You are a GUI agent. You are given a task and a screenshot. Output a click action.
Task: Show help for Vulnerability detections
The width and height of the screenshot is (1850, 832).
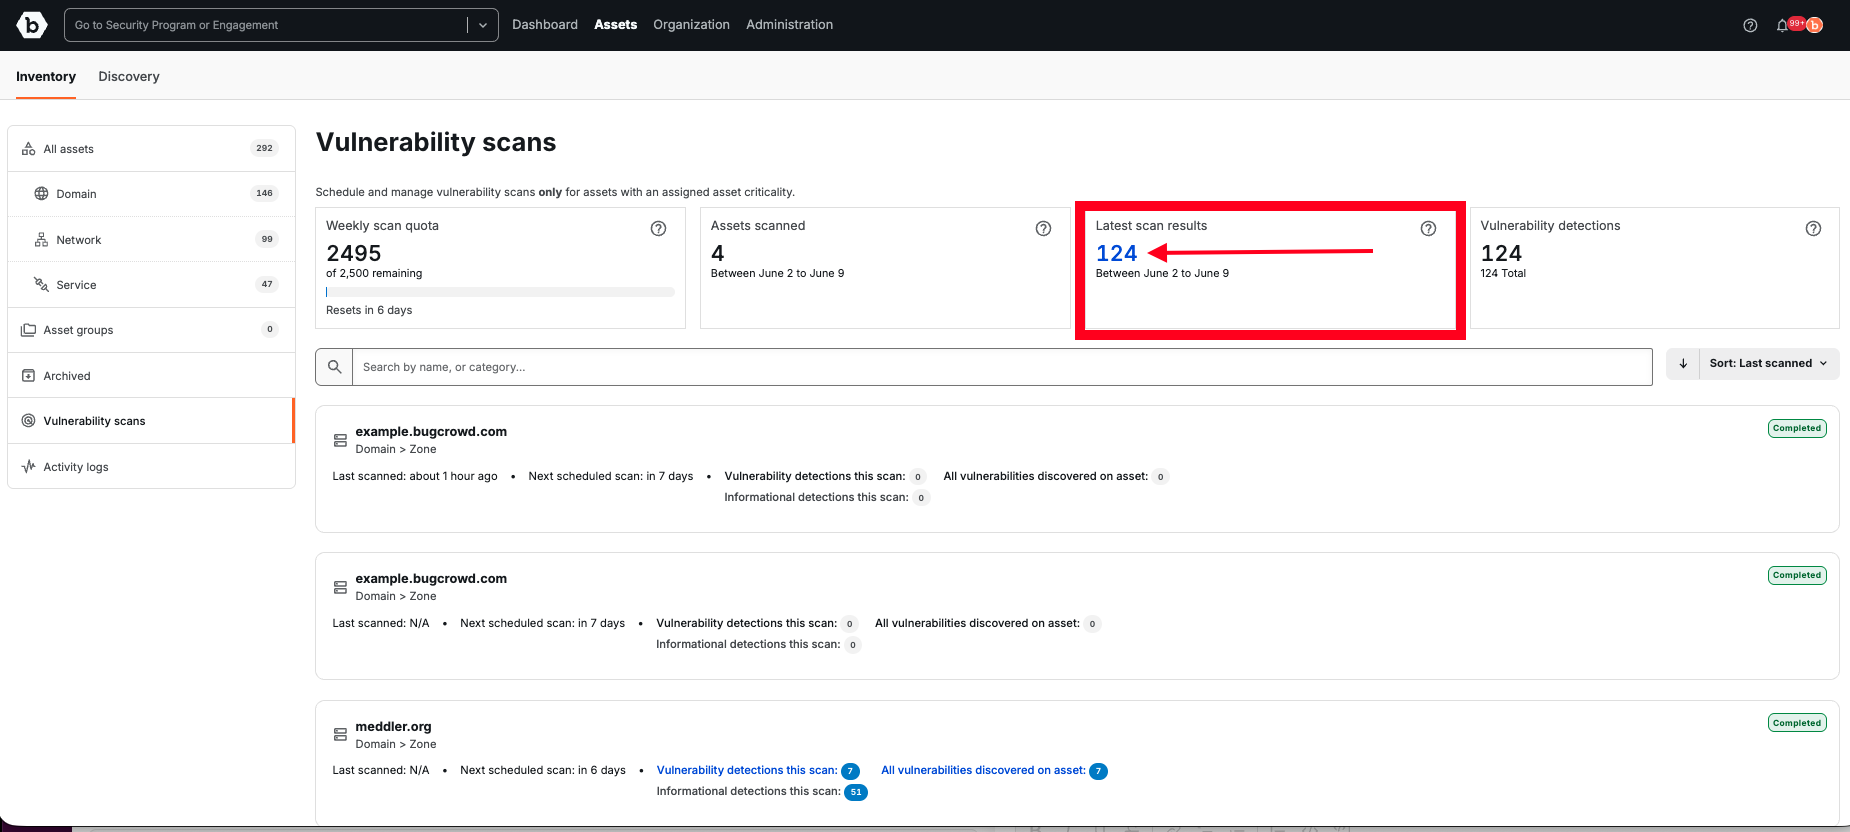point(1813,228)
